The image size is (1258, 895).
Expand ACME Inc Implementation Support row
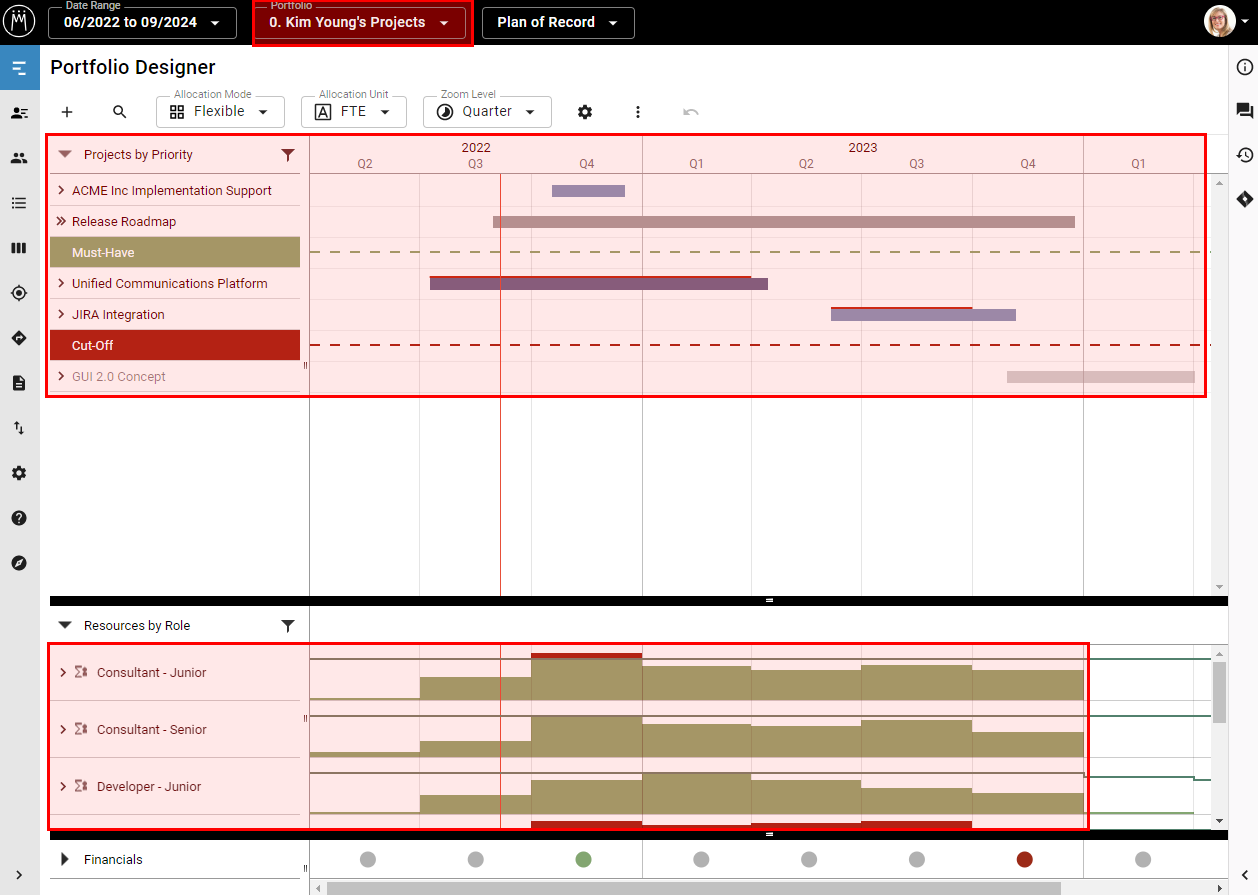(61, 191)
